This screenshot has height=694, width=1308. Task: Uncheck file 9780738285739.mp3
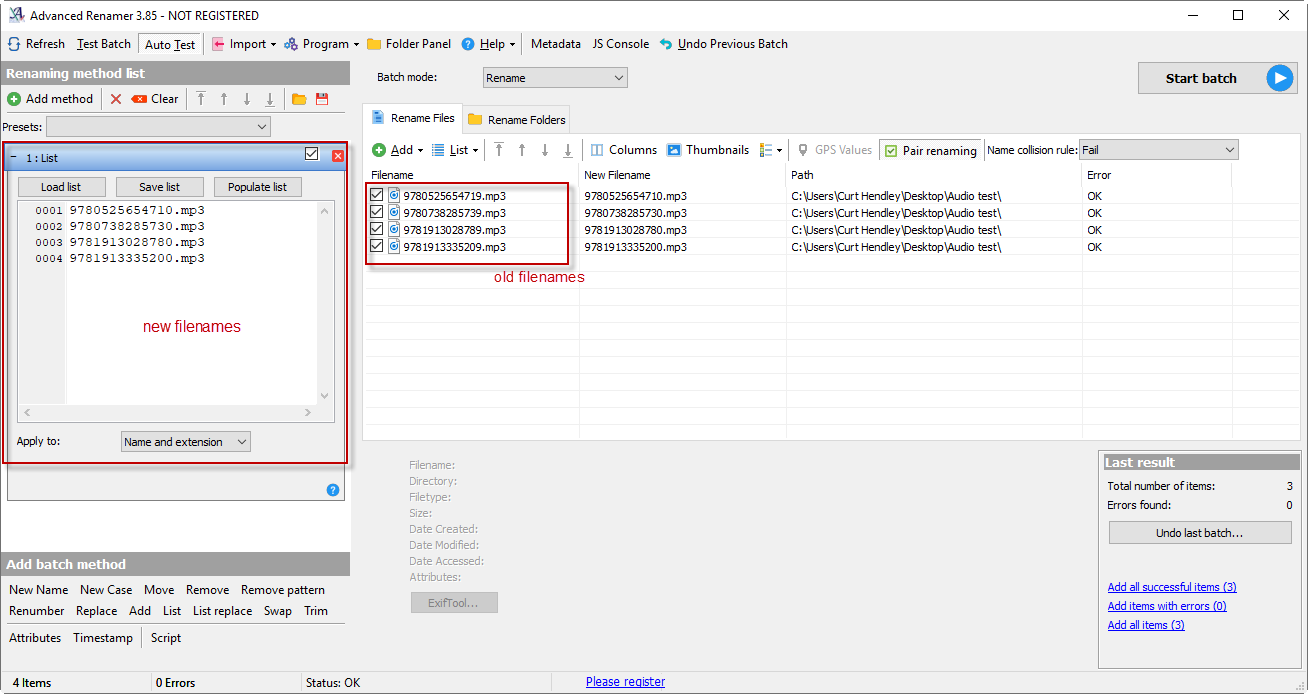point(377,212)
